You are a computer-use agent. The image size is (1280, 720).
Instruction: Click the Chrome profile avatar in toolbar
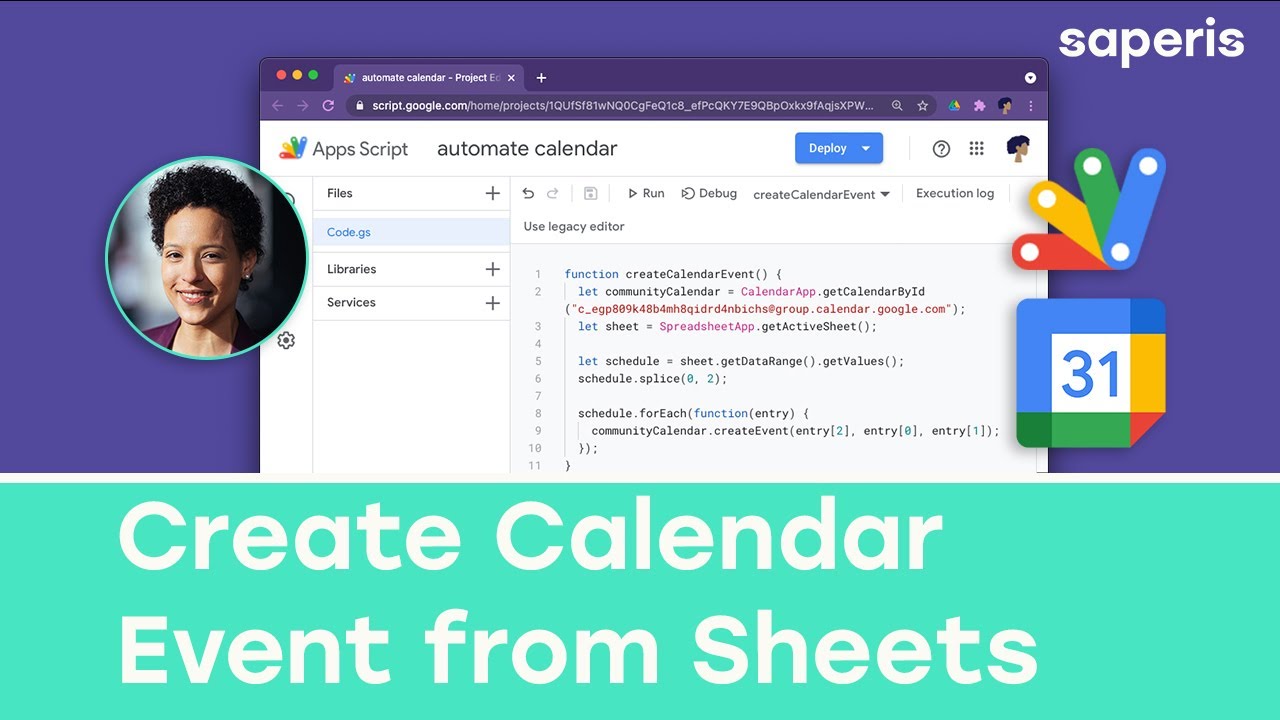click(1005, 105)
